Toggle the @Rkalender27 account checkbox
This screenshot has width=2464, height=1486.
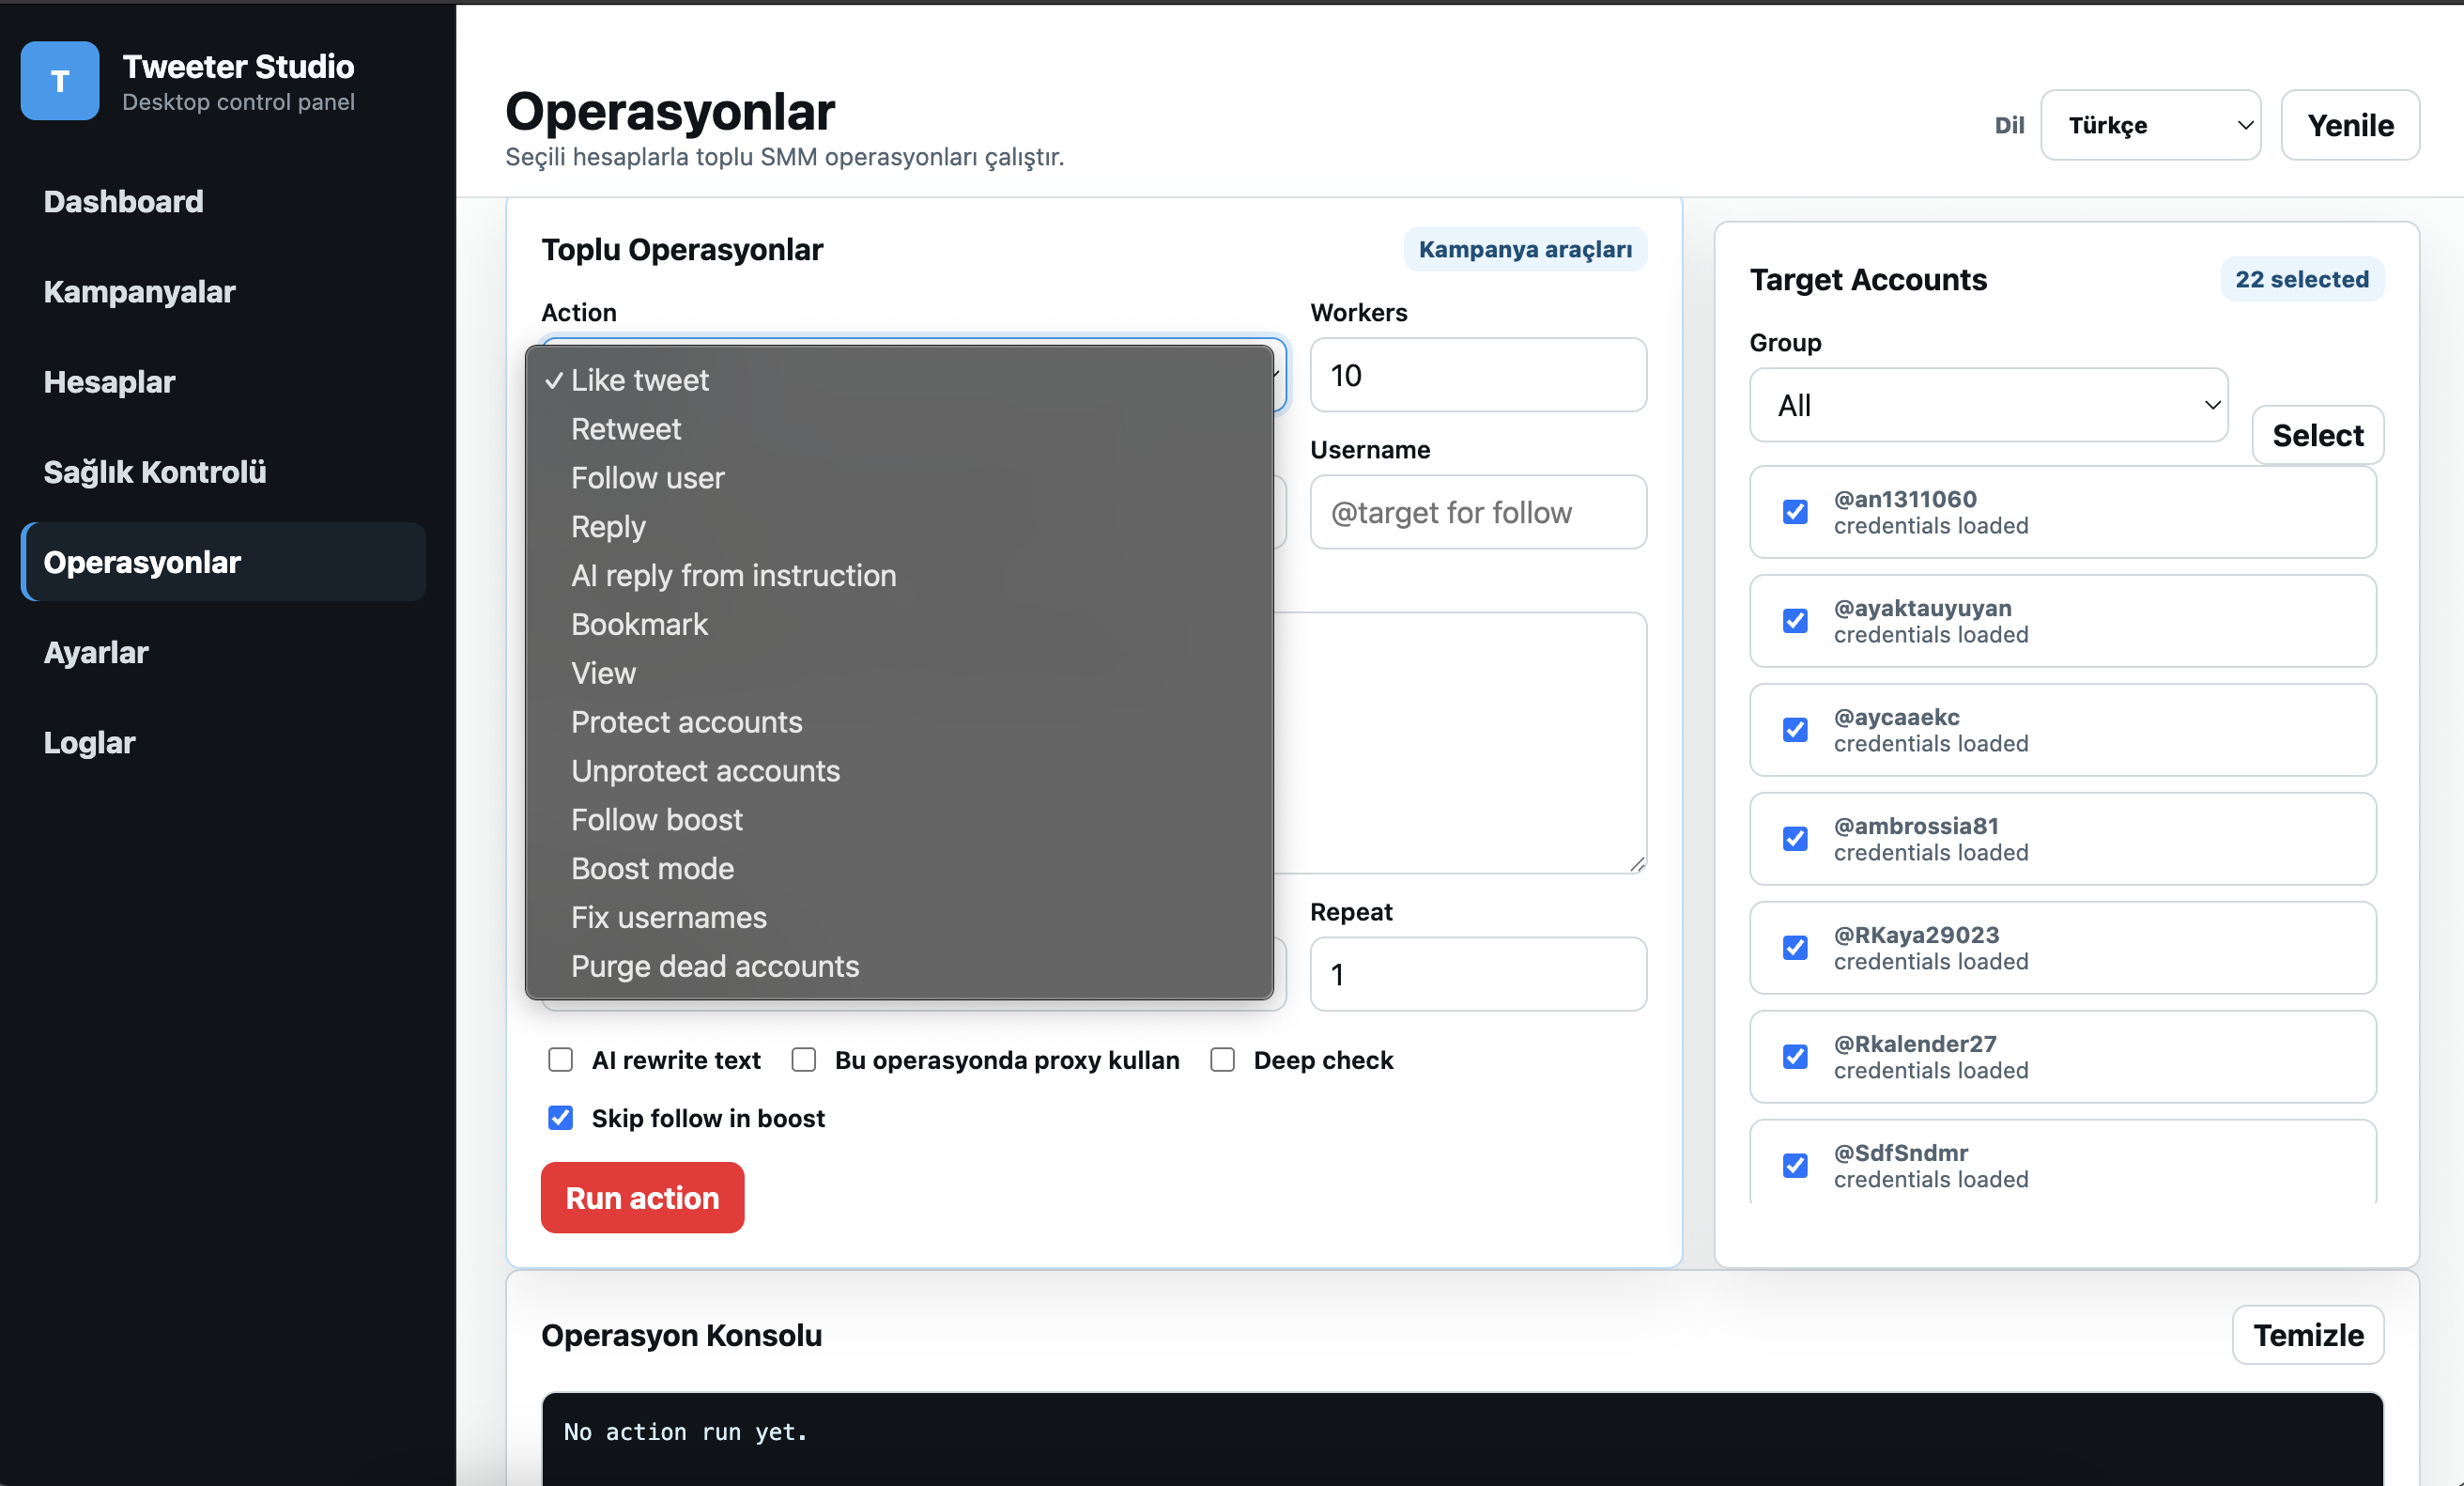pos(1796,1057)
